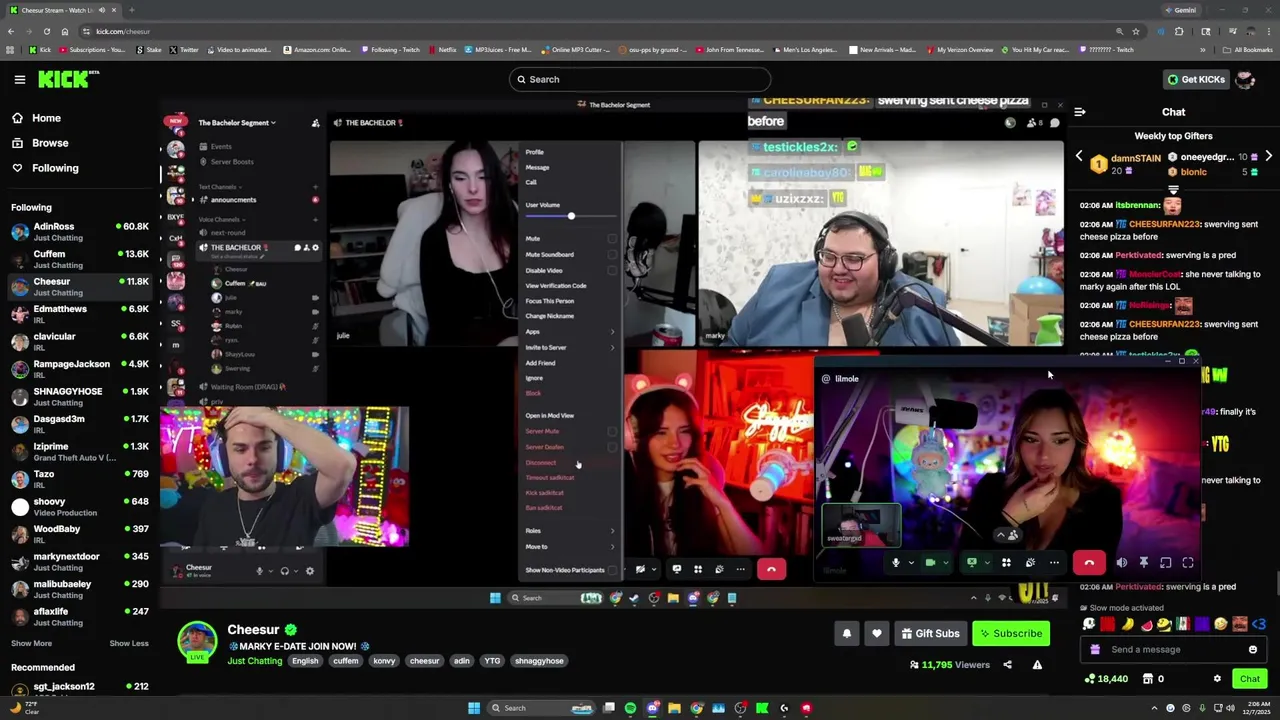The image size is (1280, 720).
Task: Follow Cheesur with the heart button
Action: tap(877, 633)
